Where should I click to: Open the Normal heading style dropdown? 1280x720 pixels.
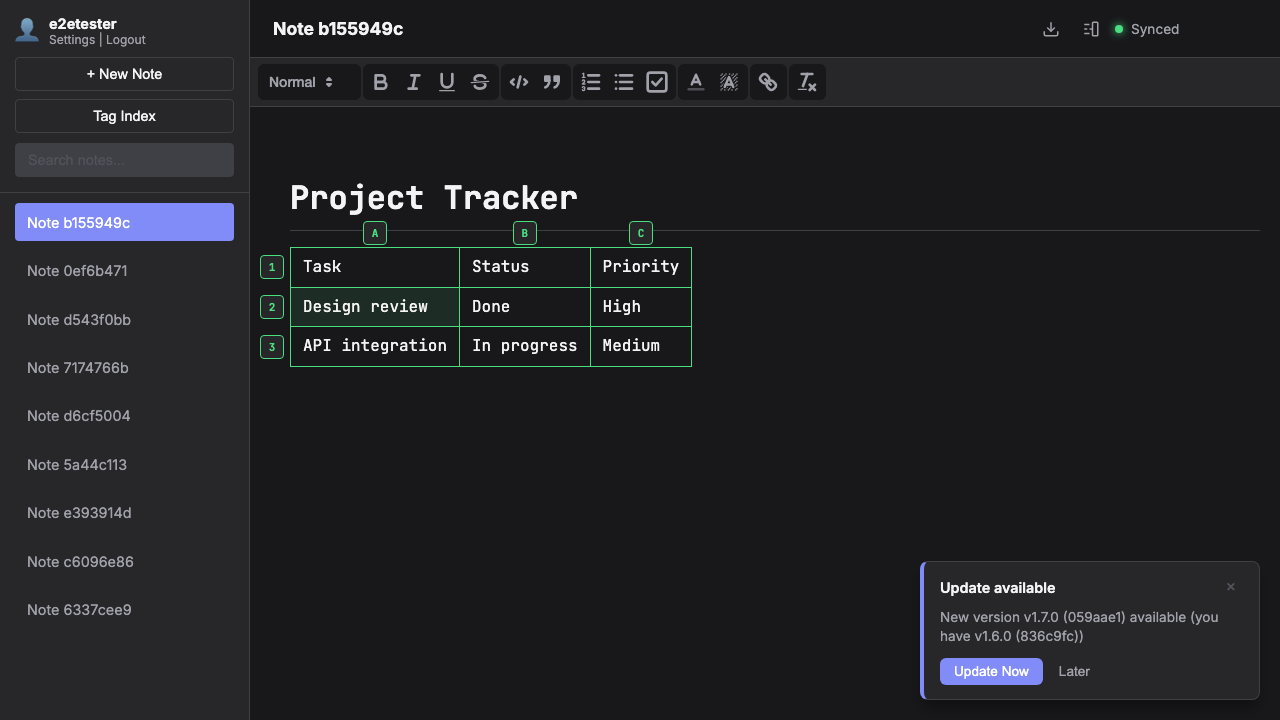[301, 82]
